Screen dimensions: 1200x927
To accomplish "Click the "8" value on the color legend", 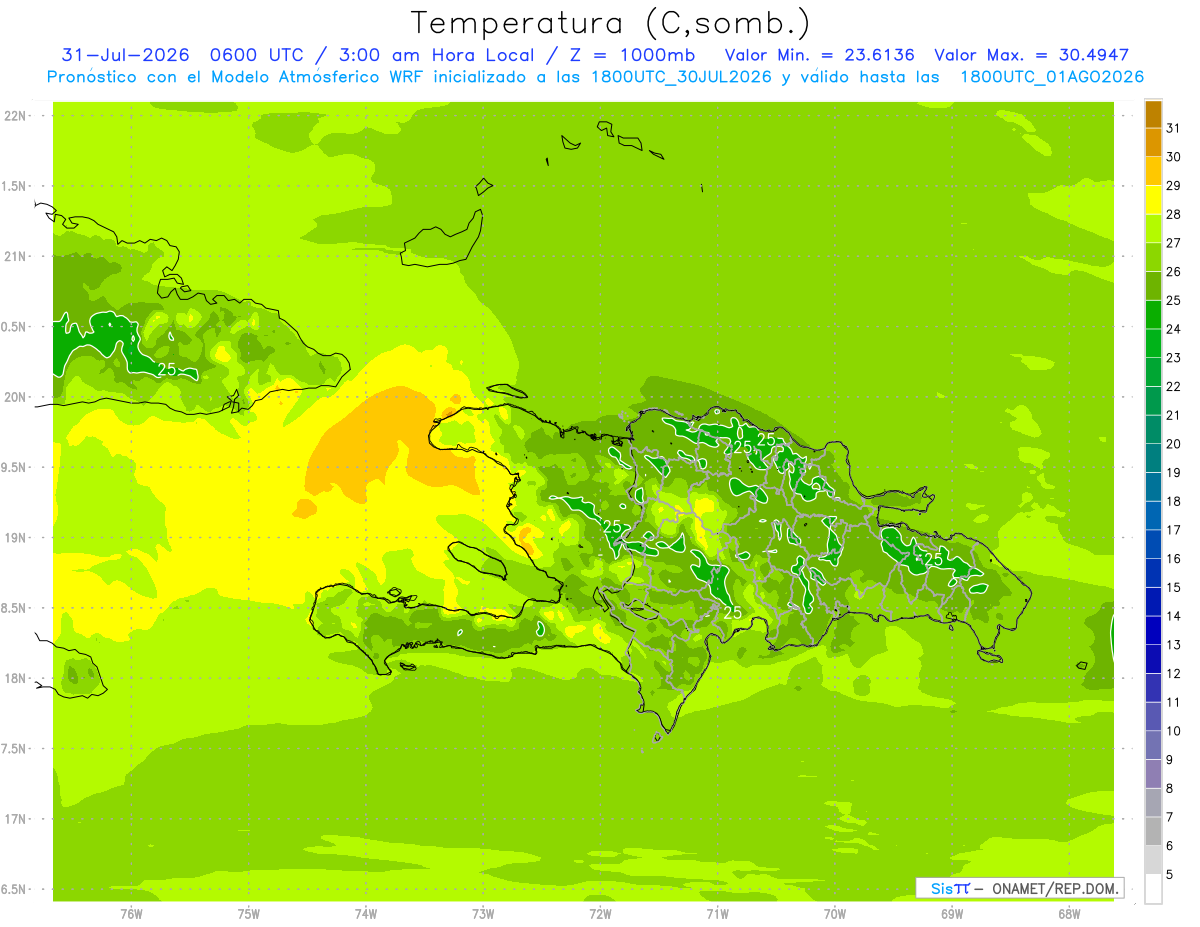I will coord(1170,788).
